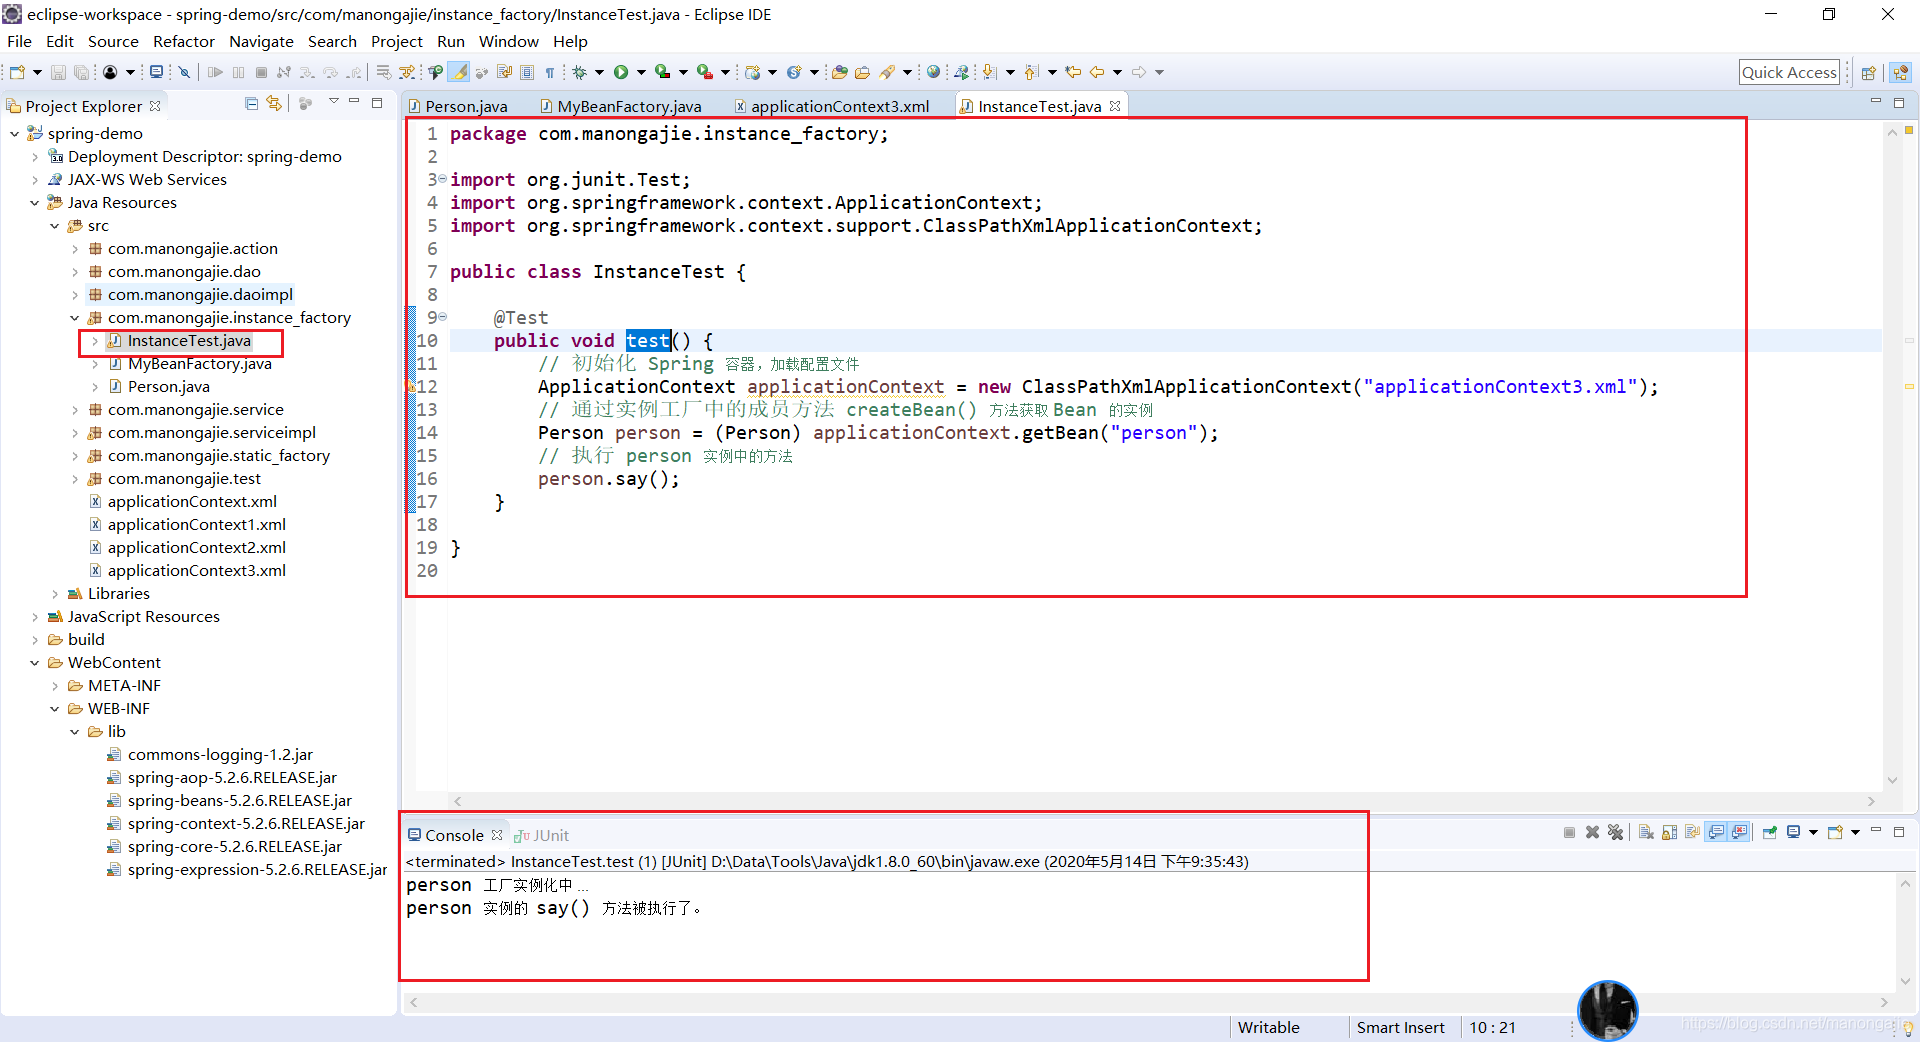The width and height of the screenshot is (1920, 1042).
Task: Close the InstanceTest.java editor tab
Action: point(1114,106)
